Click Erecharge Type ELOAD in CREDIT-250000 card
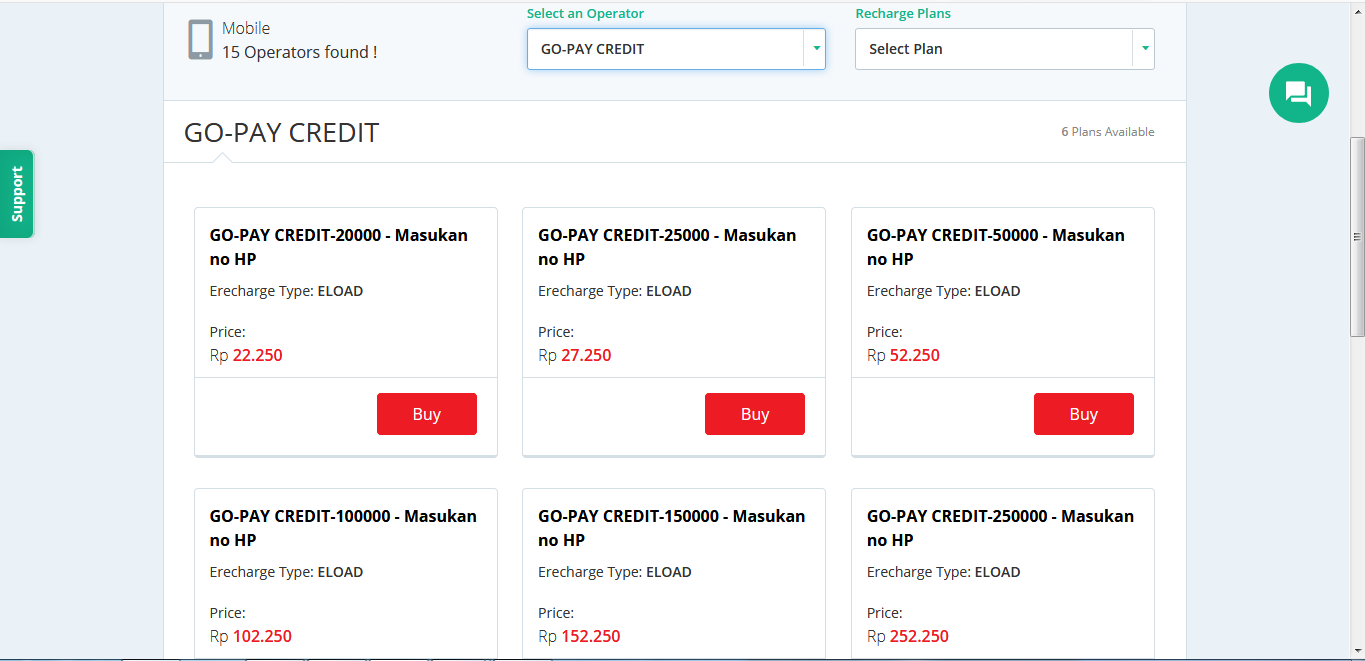Screen dimensions: 1365x661 coord(944,572)
